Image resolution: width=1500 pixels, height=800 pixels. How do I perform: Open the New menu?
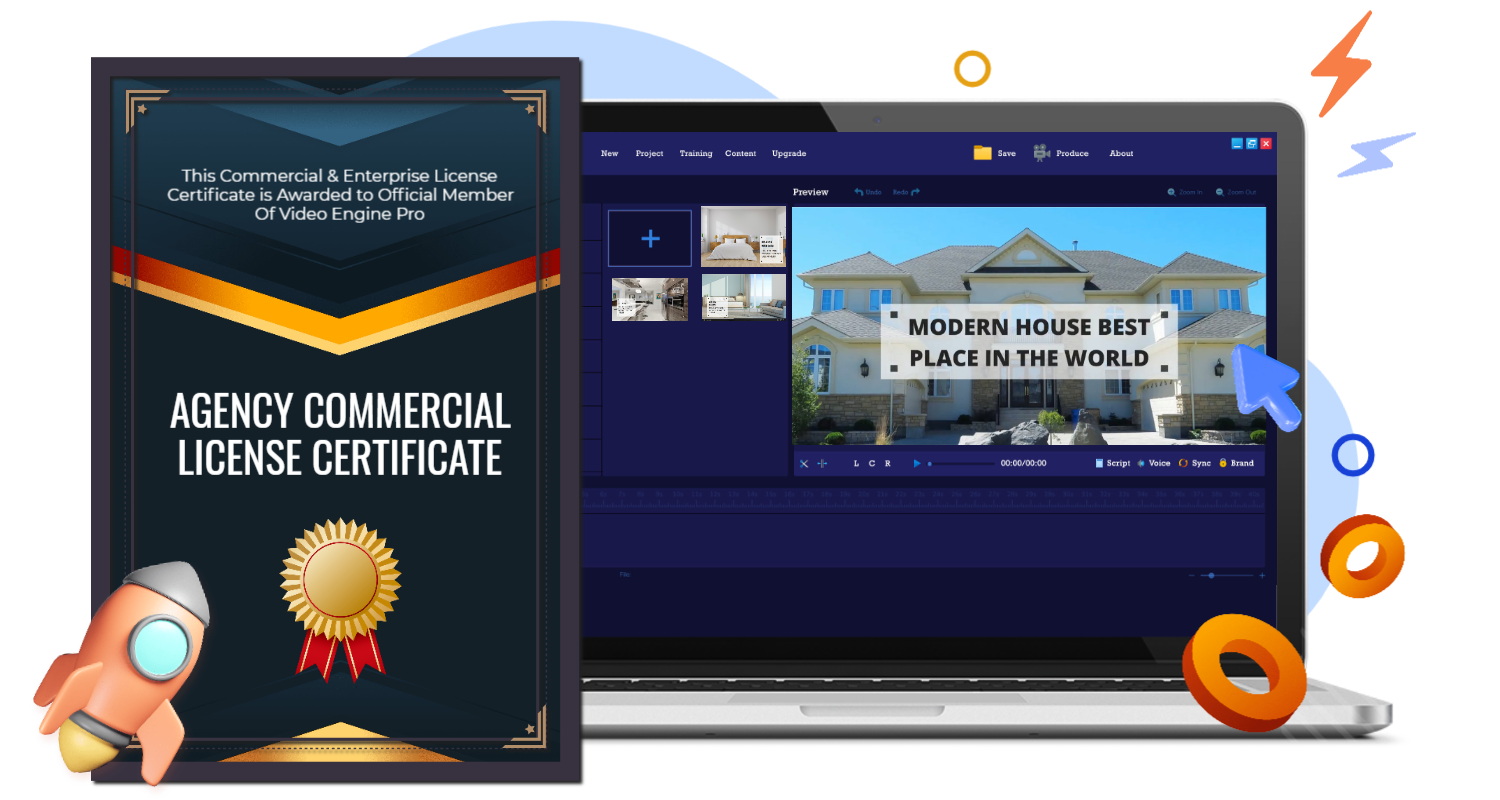click(x=609, y=154)
